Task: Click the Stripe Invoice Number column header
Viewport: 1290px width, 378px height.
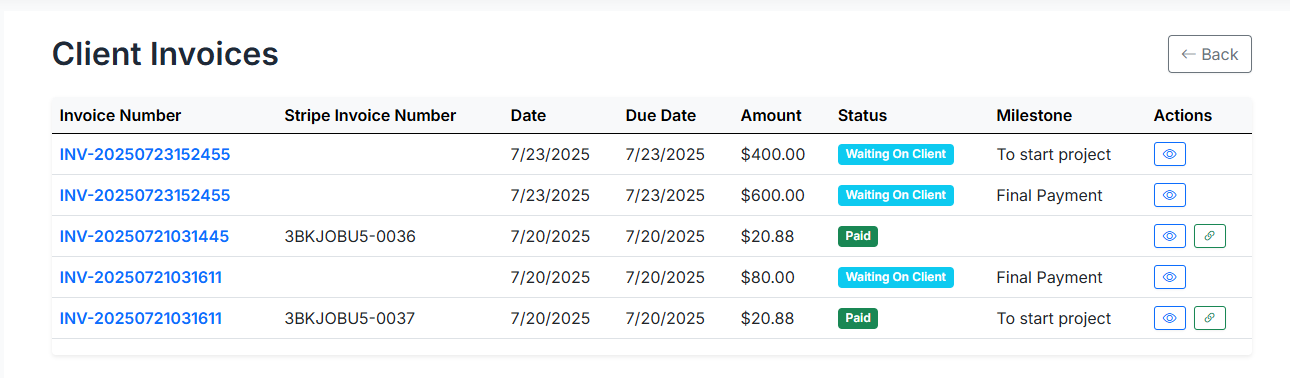Action: point(370,115)
